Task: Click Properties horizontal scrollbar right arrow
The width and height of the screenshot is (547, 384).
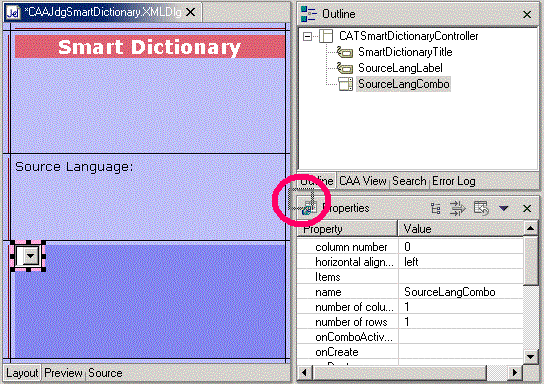Action: [x=515, y=372]
